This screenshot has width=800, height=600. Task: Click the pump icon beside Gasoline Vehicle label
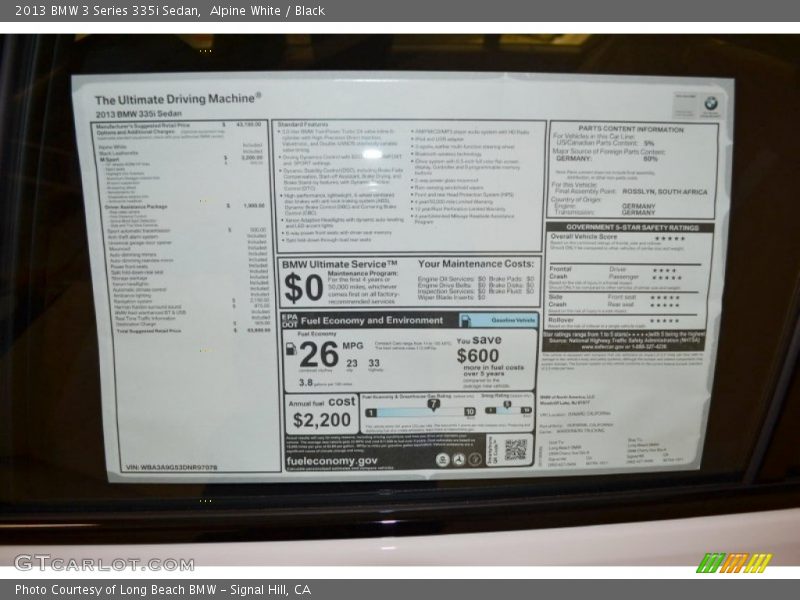tap(465, 320)
